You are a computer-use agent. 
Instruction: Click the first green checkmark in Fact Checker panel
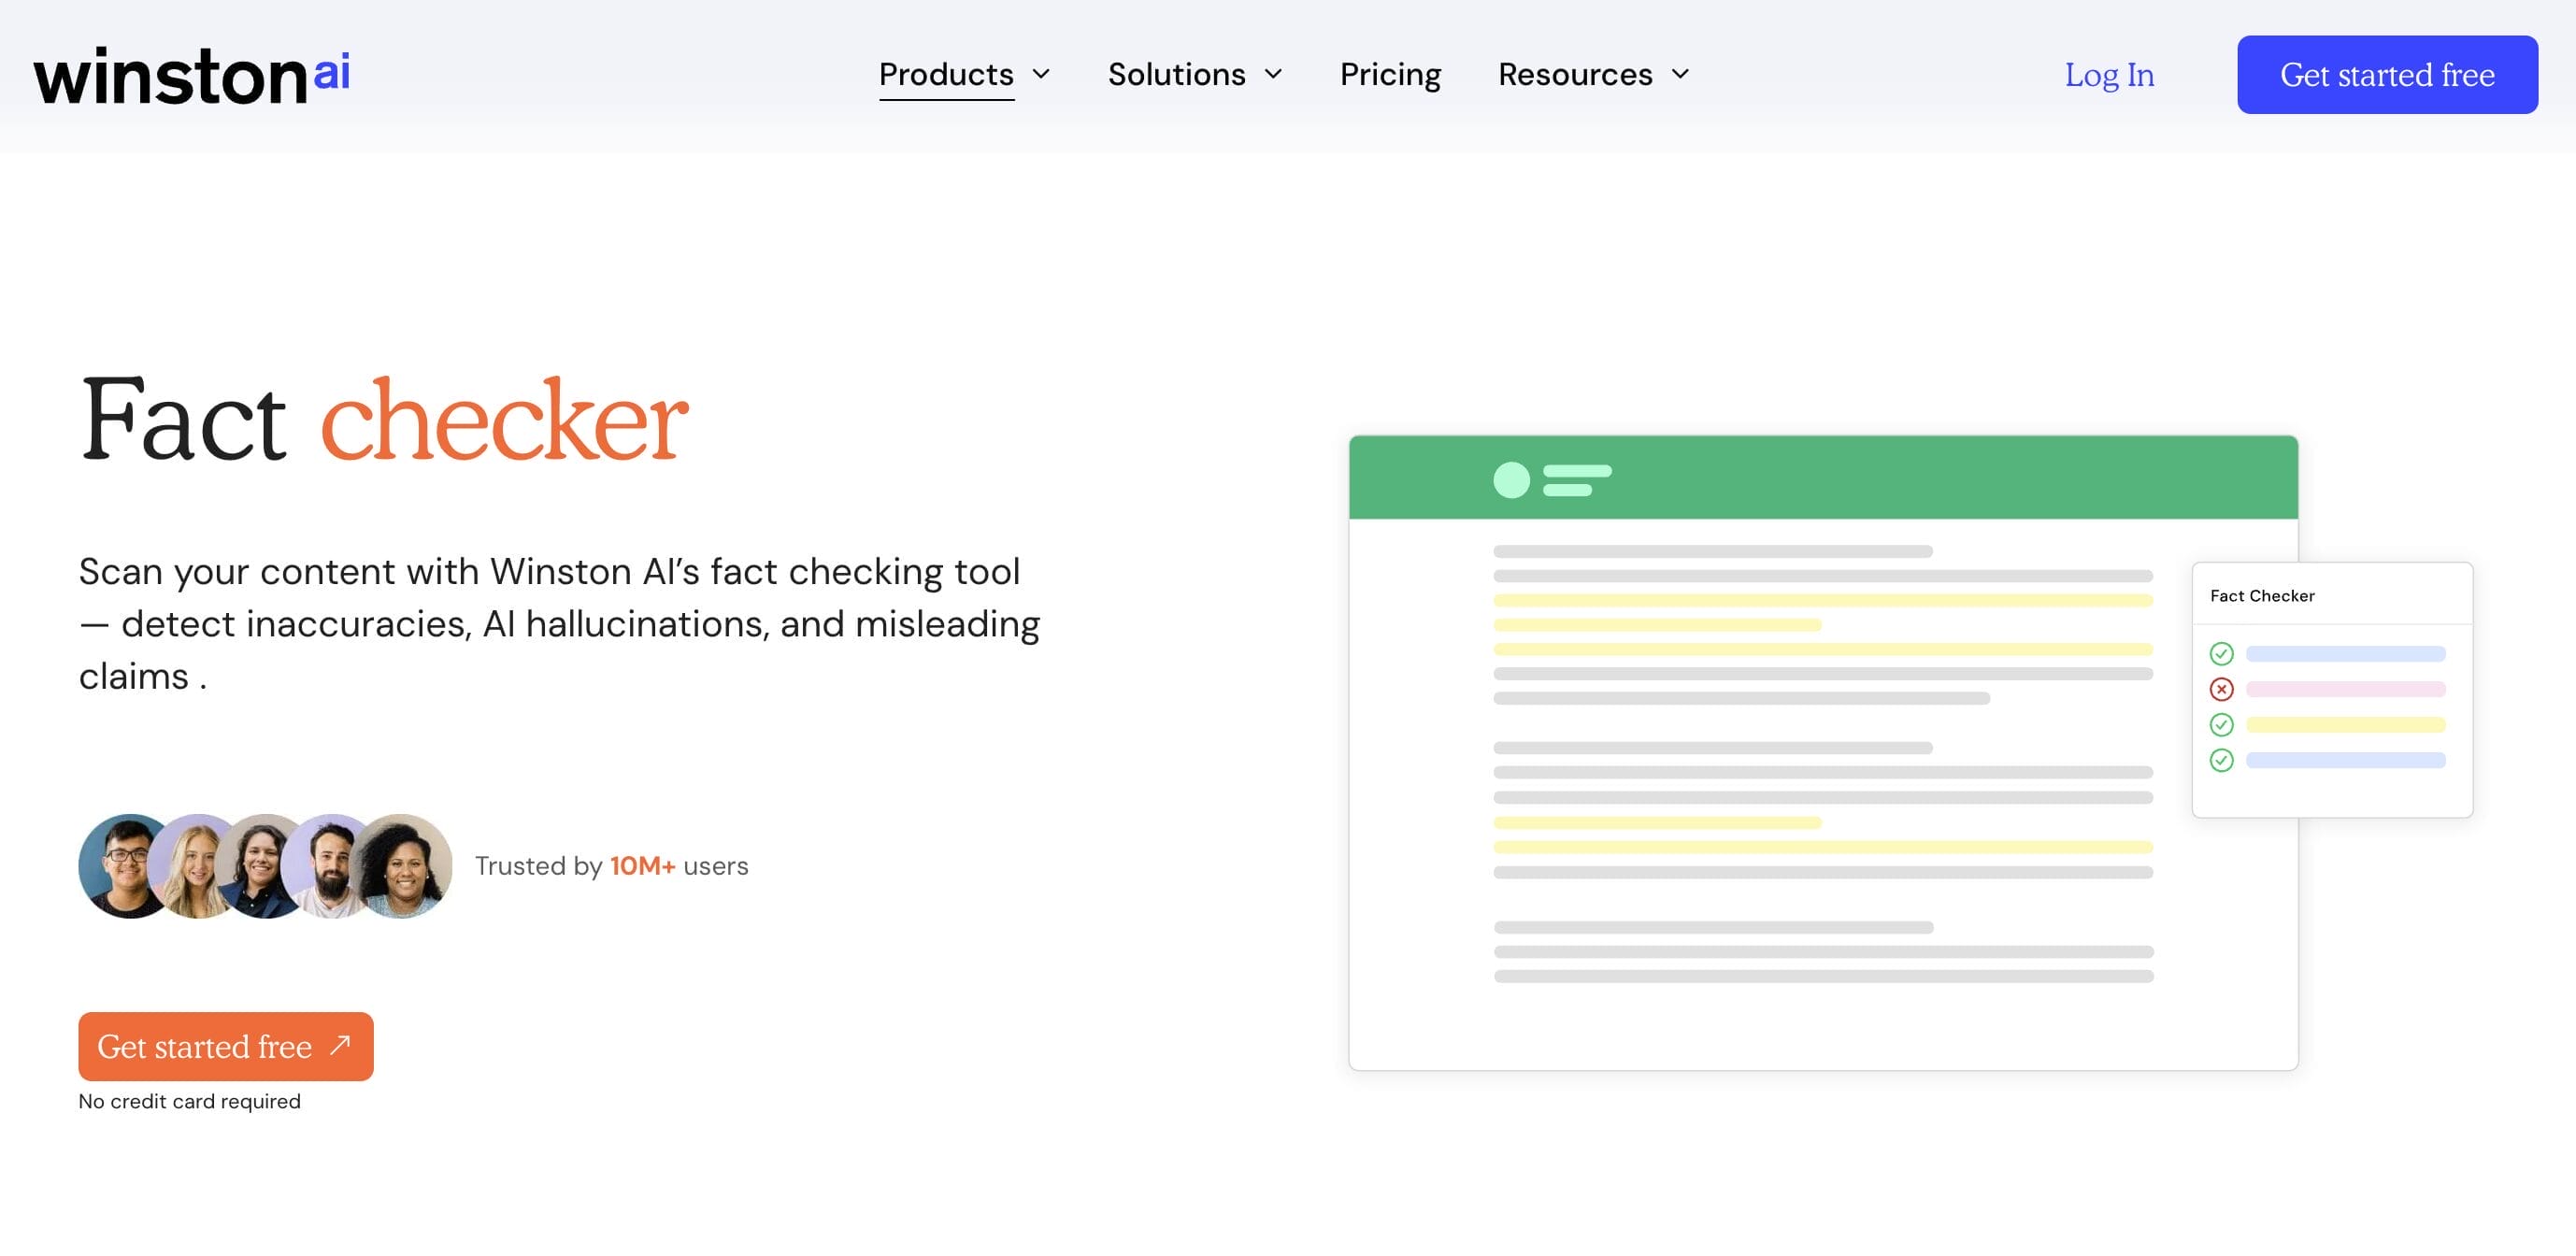coord(2221,654)
